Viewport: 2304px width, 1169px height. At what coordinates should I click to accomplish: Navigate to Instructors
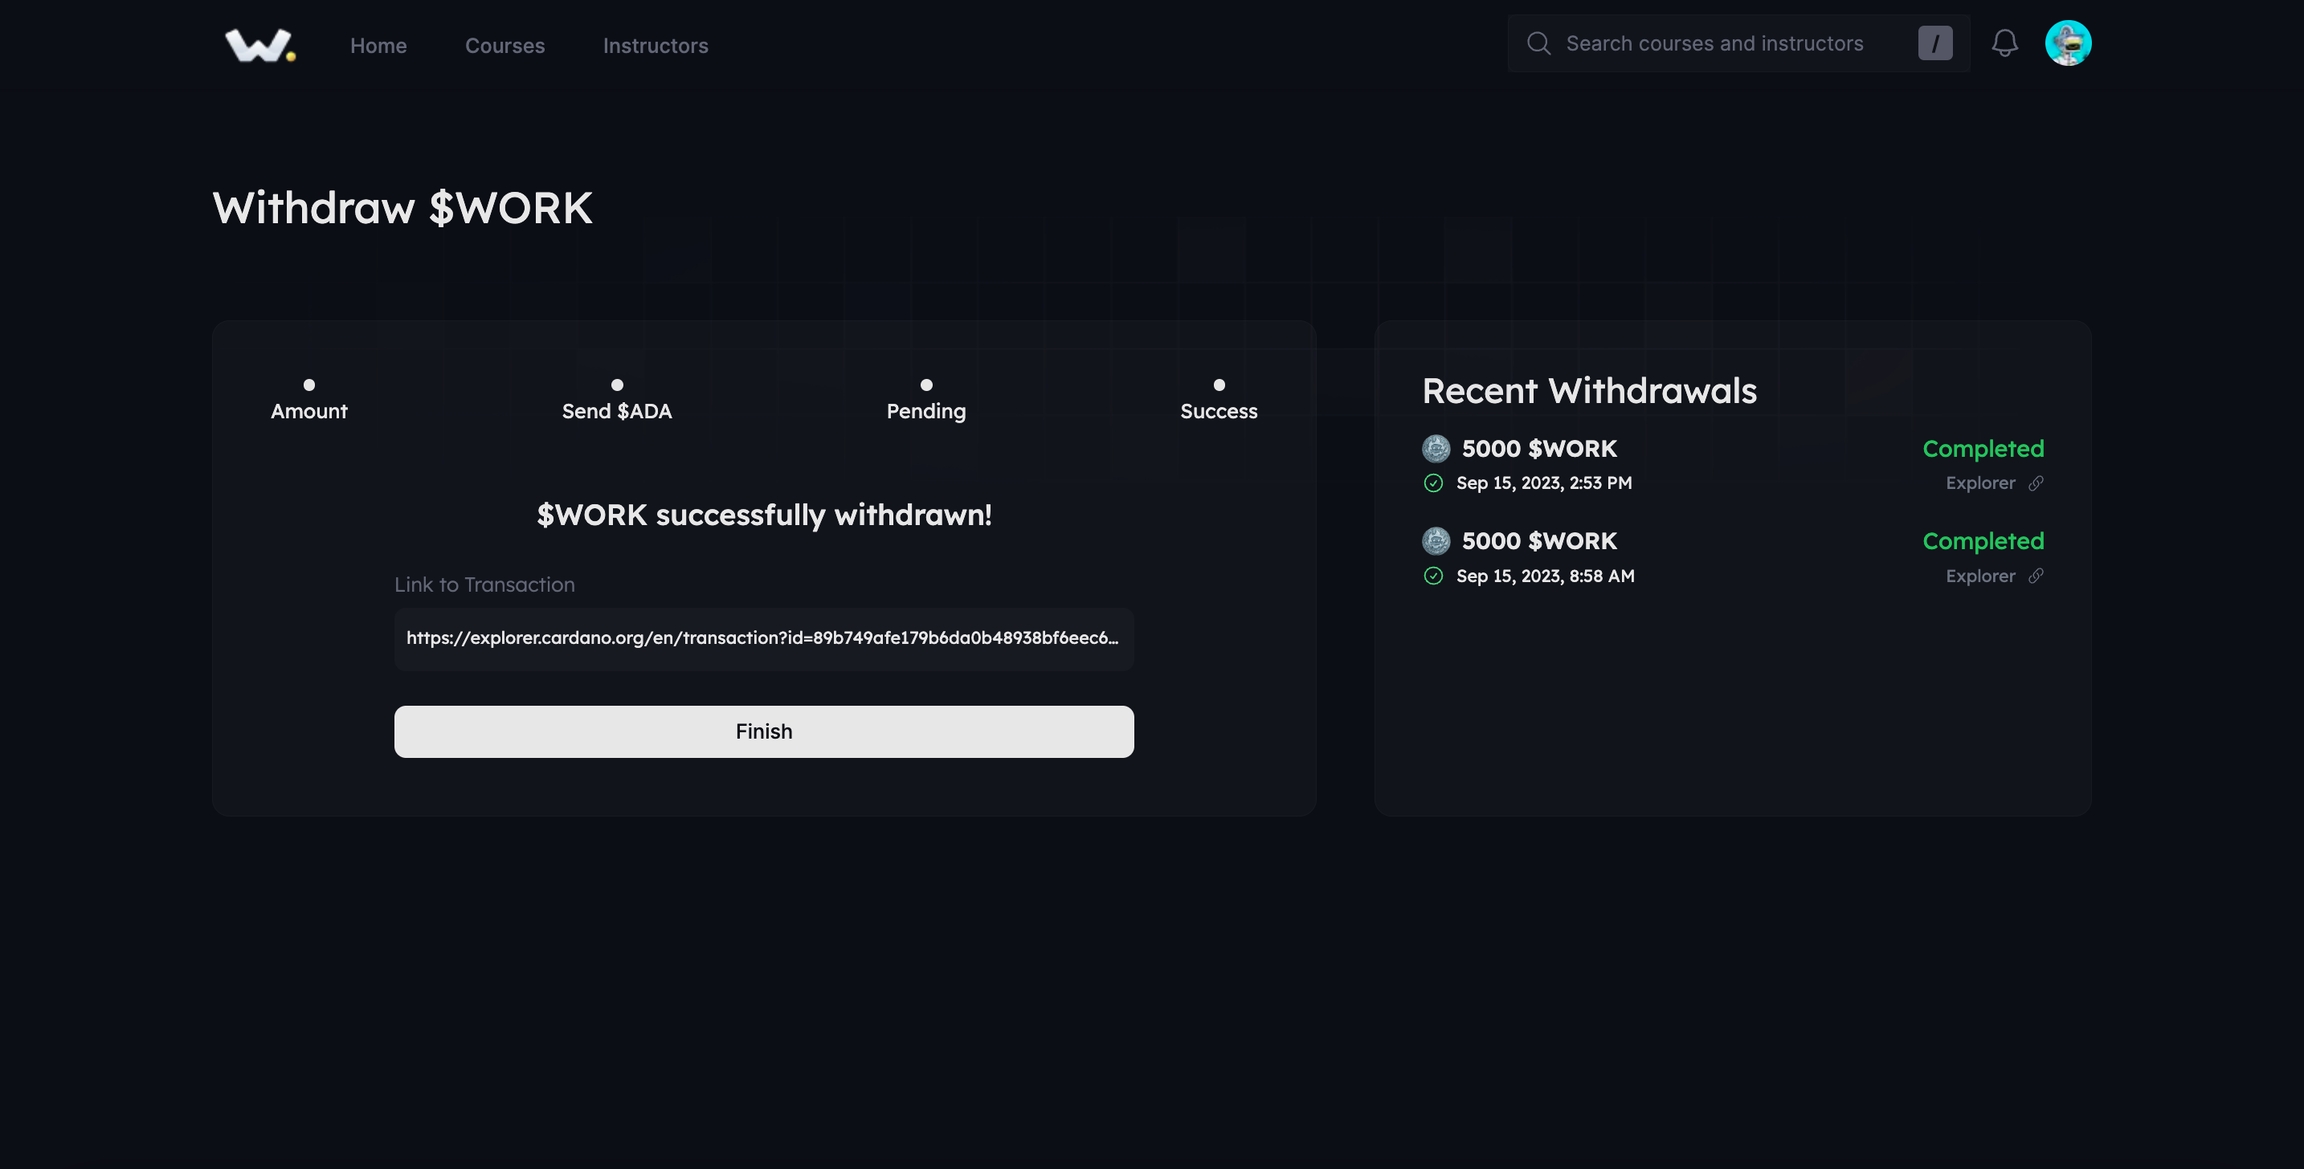pos(655,45)
